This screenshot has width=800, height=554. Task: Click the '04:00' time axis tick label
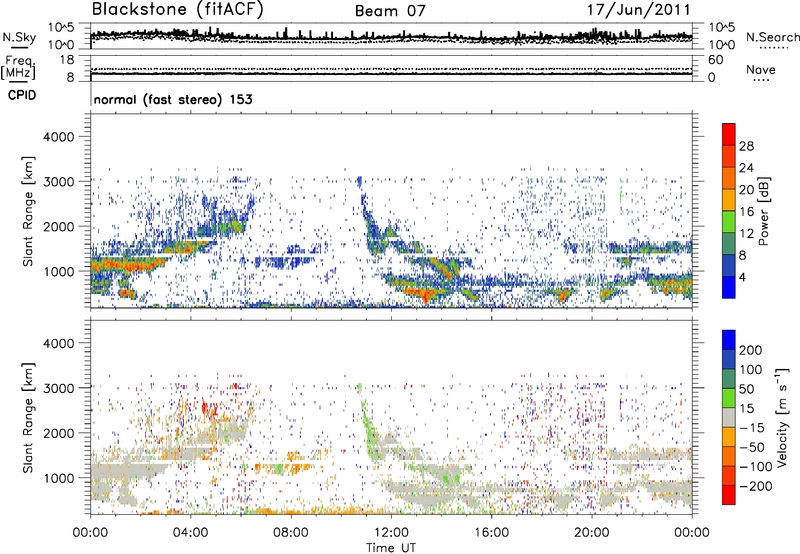[190, 533]
